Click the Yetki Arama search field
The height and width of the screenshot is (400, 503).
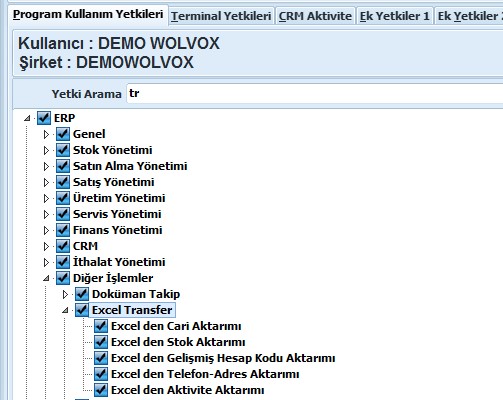click(x=314, y=94)
